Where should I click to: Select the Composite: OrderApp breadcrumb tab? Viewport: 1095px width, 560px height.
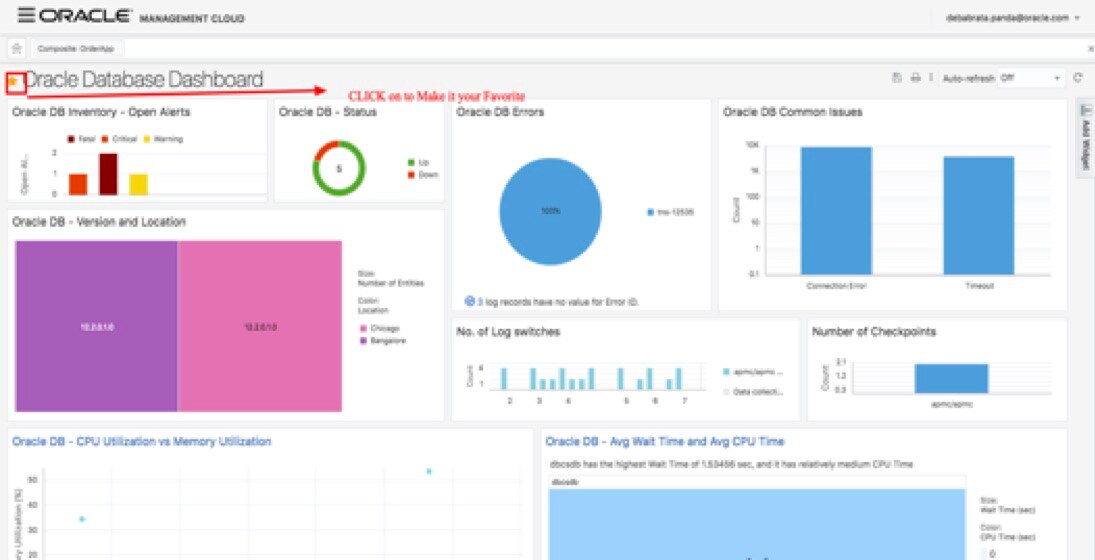coord(75,48)
